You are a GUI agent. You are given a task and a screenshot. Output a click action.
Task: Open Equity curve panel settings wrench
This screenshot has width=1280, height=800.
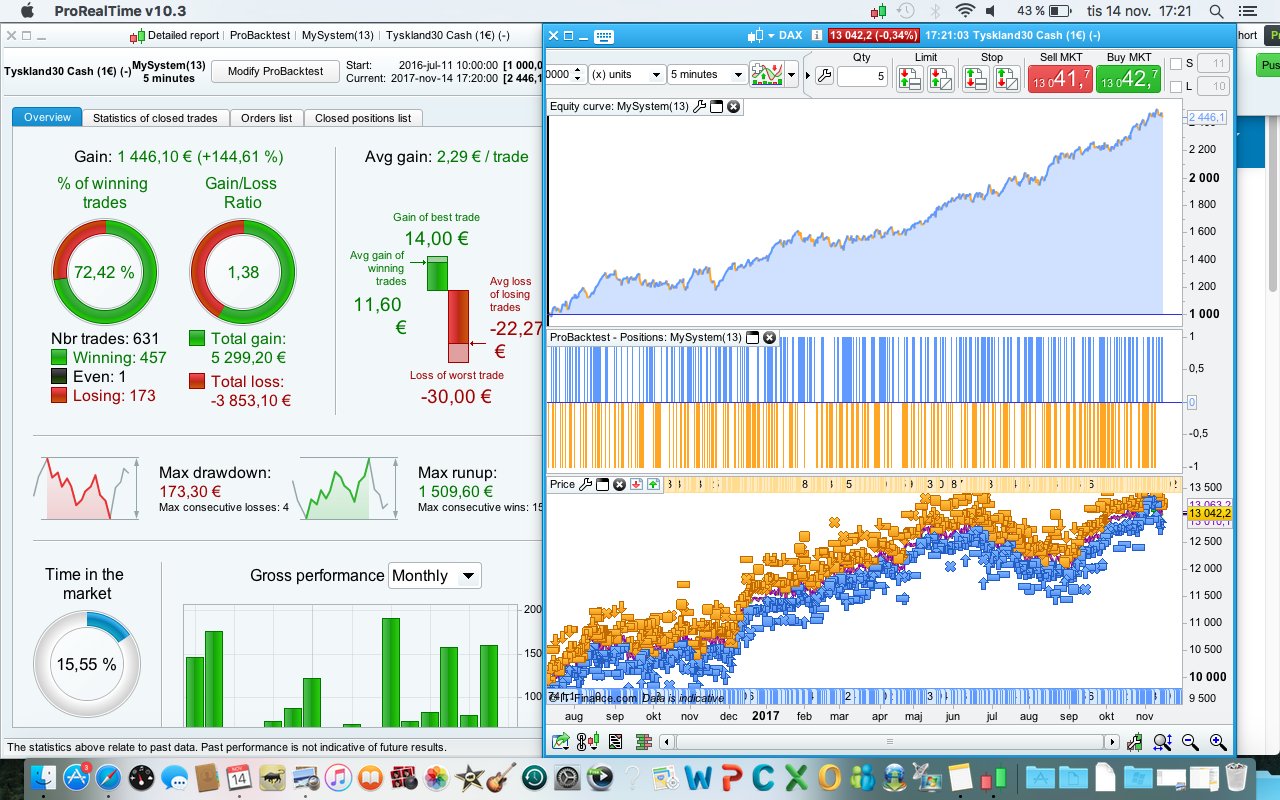coord(699,106)
